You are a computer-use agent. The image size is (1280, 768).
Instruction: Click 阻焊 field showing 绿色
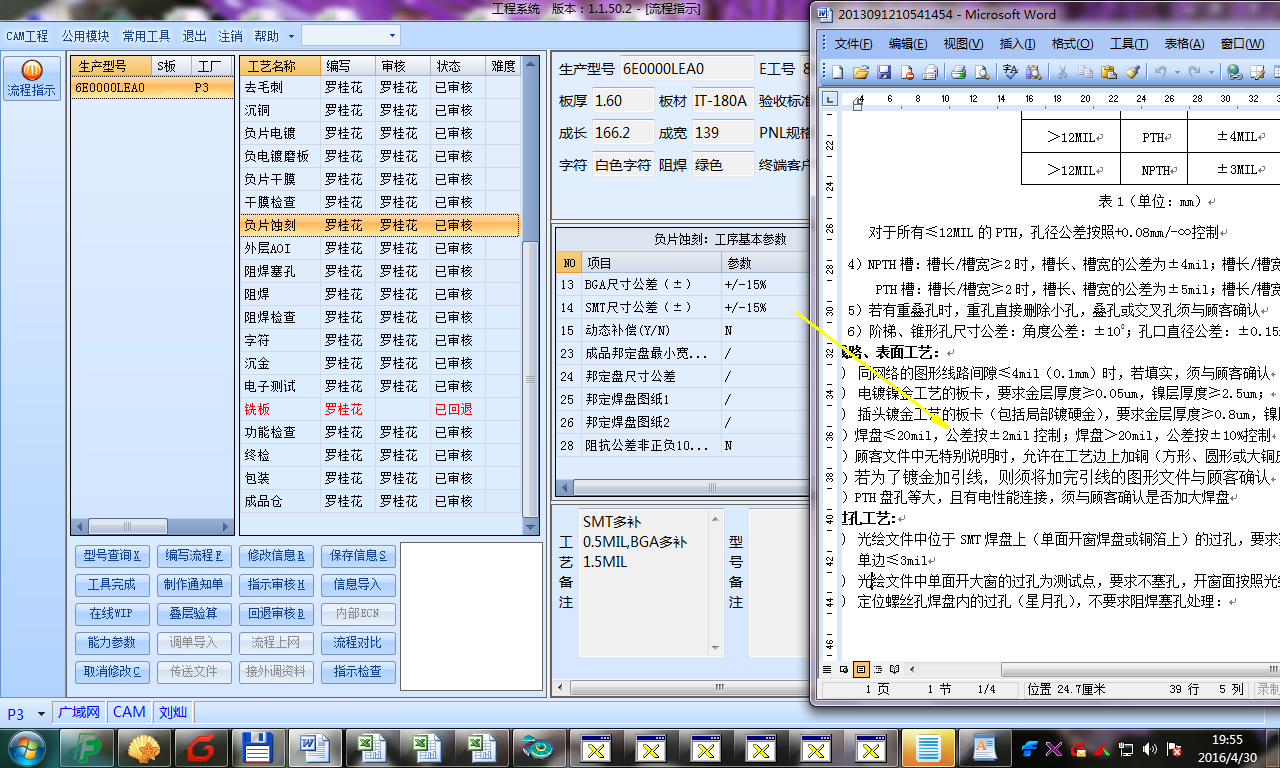[x=722, y=165]
